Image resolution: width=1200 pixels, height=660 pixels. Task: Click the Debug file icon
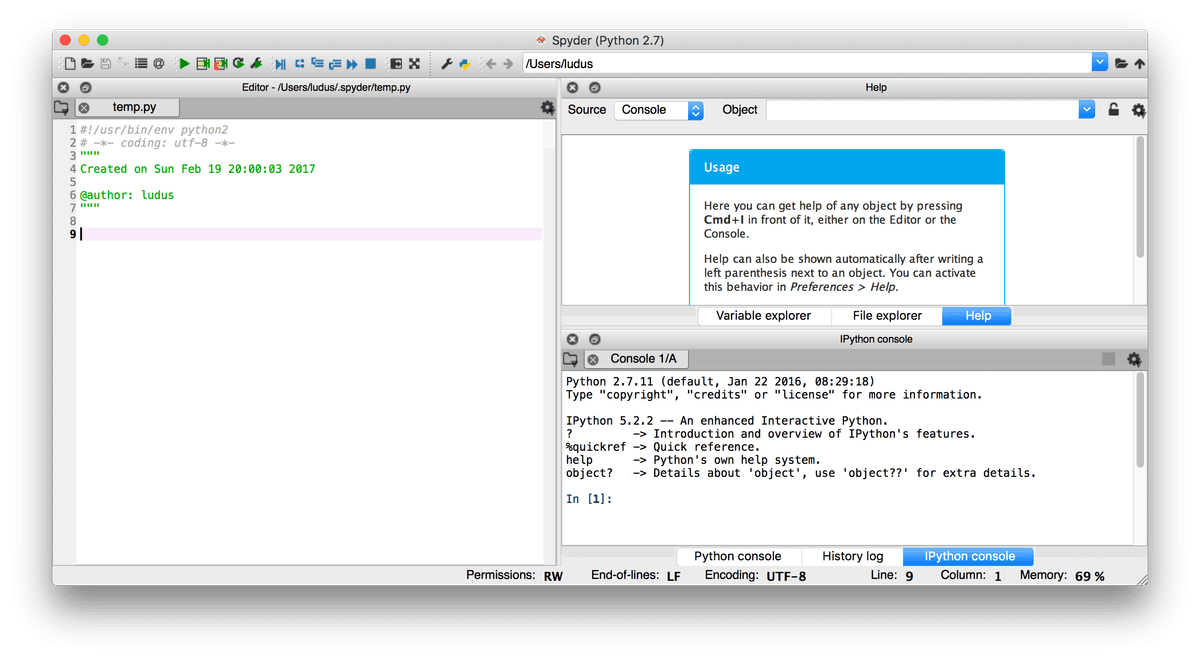click(279, 64)
